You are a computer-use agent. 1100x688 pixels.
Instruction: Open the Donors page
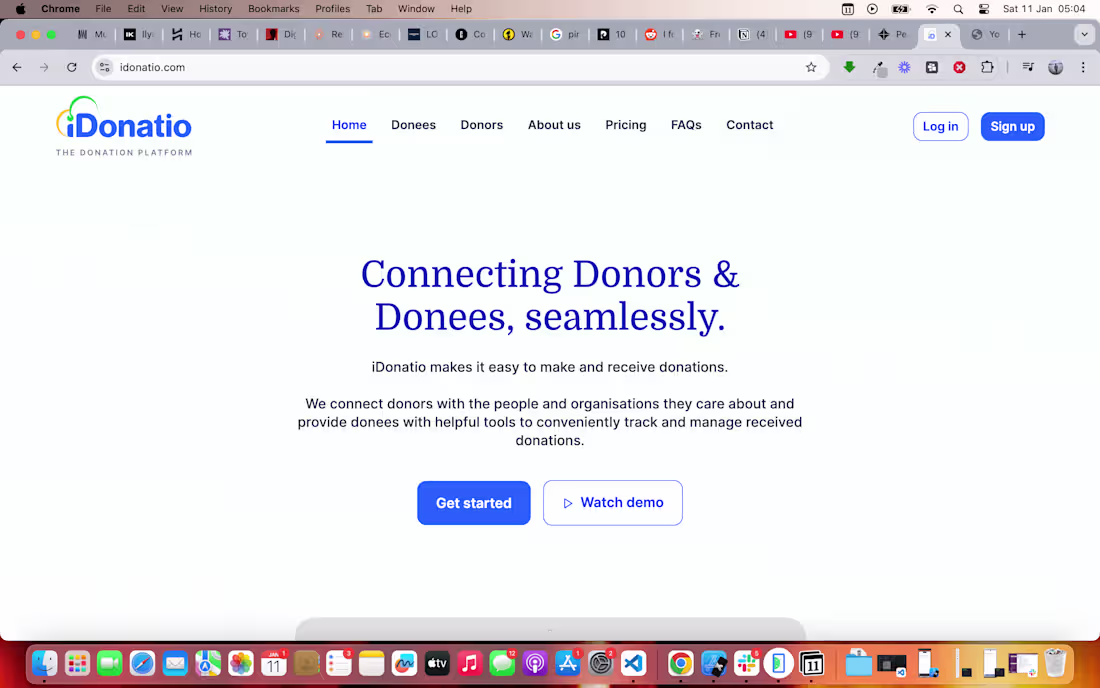pyautogui.click(x=481, y=125)
